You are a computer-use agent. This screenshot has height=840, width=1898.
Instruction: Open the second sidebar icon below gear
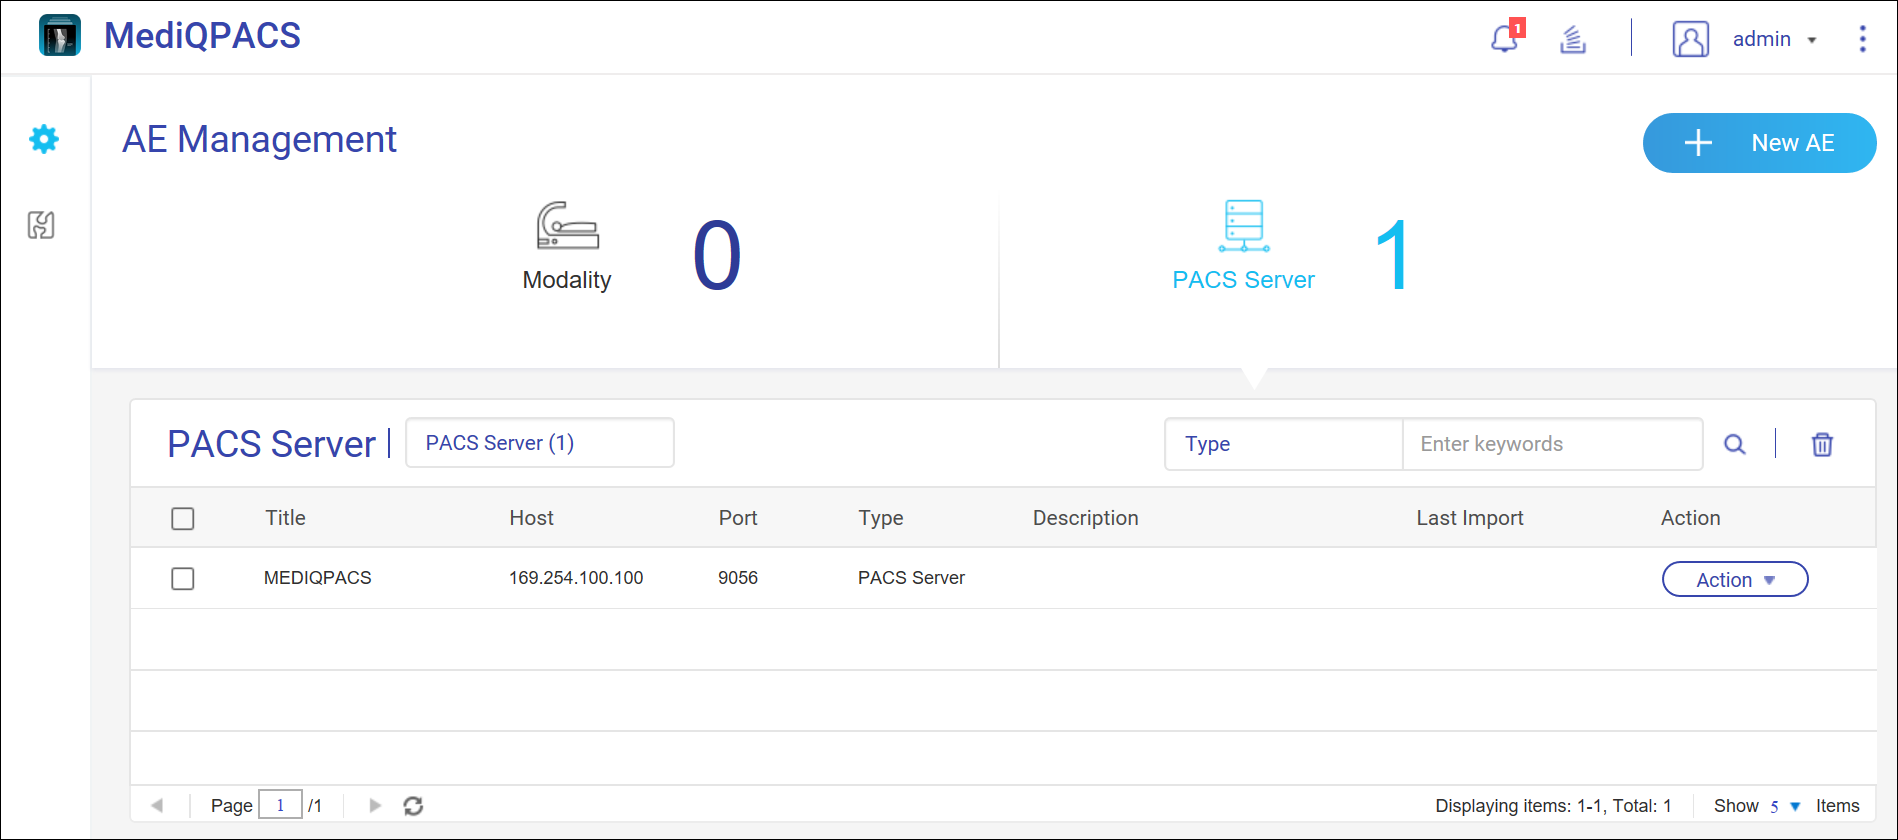click(41, 225)
